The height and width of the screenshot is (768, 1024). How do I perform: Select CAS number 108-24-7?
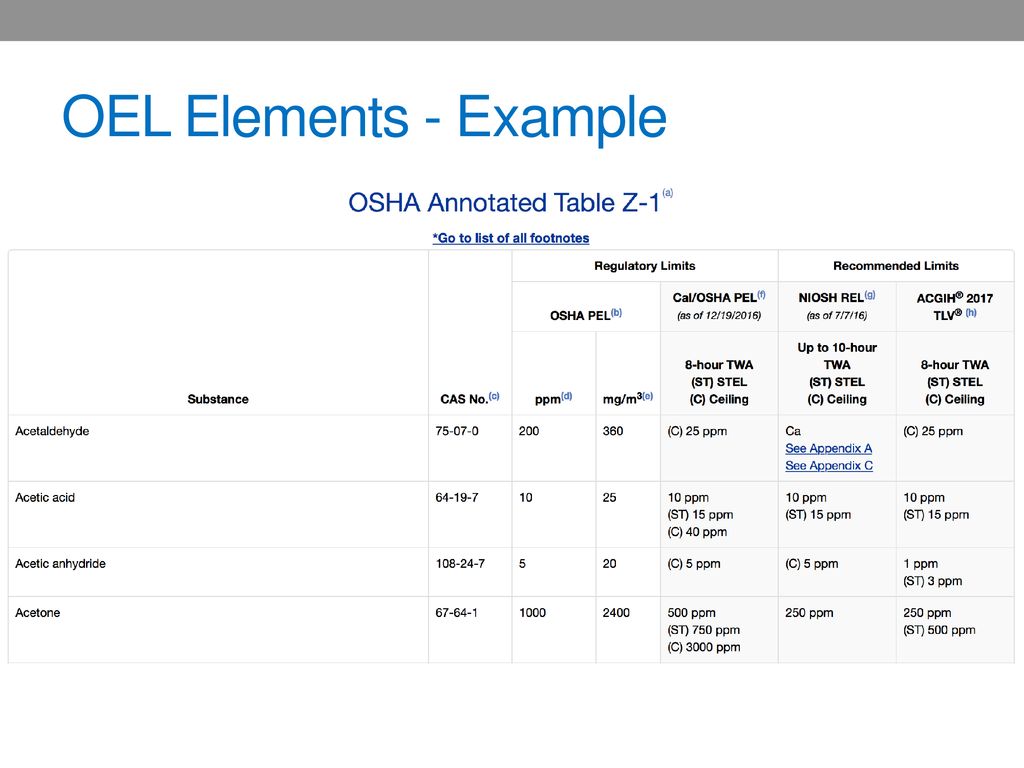coord(460,564)
